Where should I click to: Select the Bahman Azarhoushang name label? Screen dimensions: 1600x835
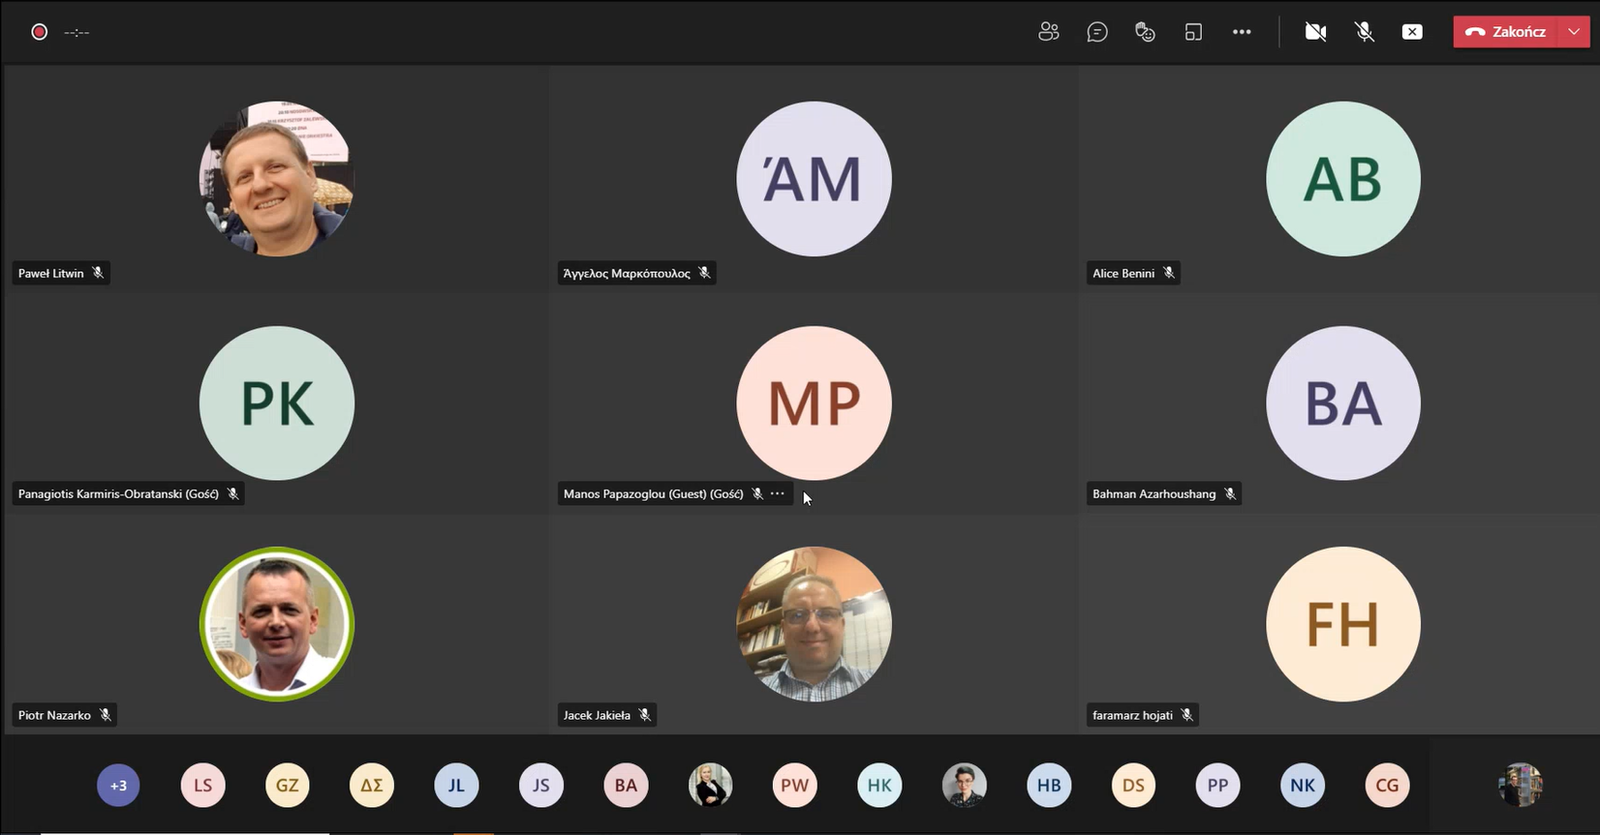coord(1154,494)
